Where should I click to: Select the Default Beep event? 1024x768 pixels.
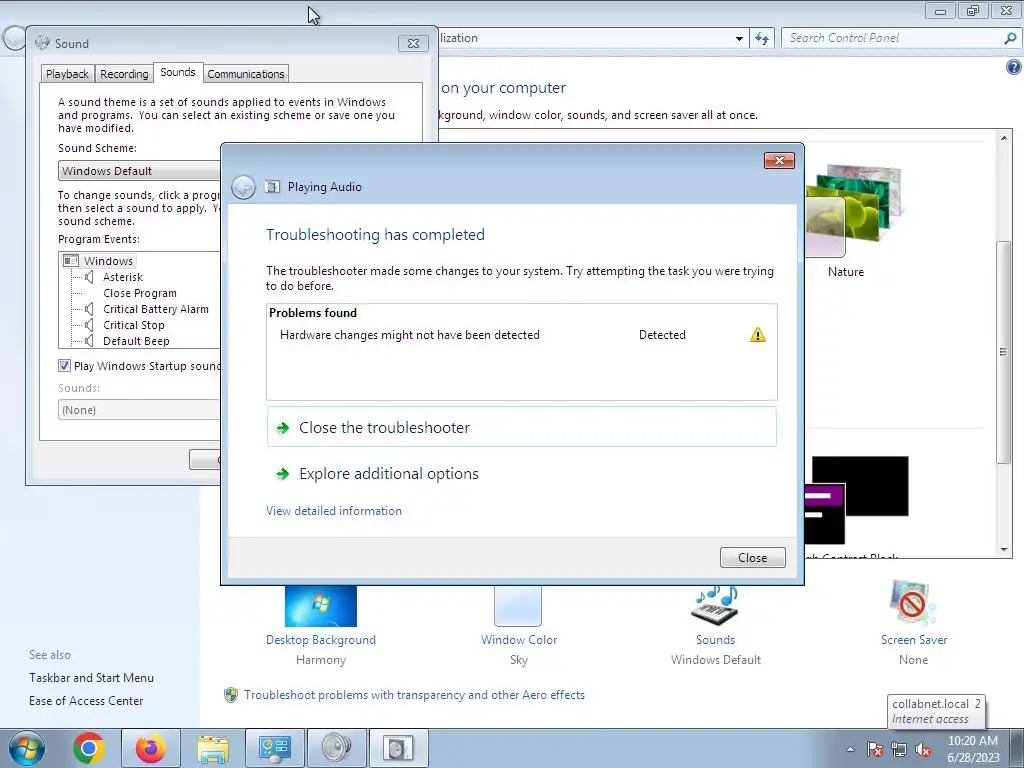(136, 341)
